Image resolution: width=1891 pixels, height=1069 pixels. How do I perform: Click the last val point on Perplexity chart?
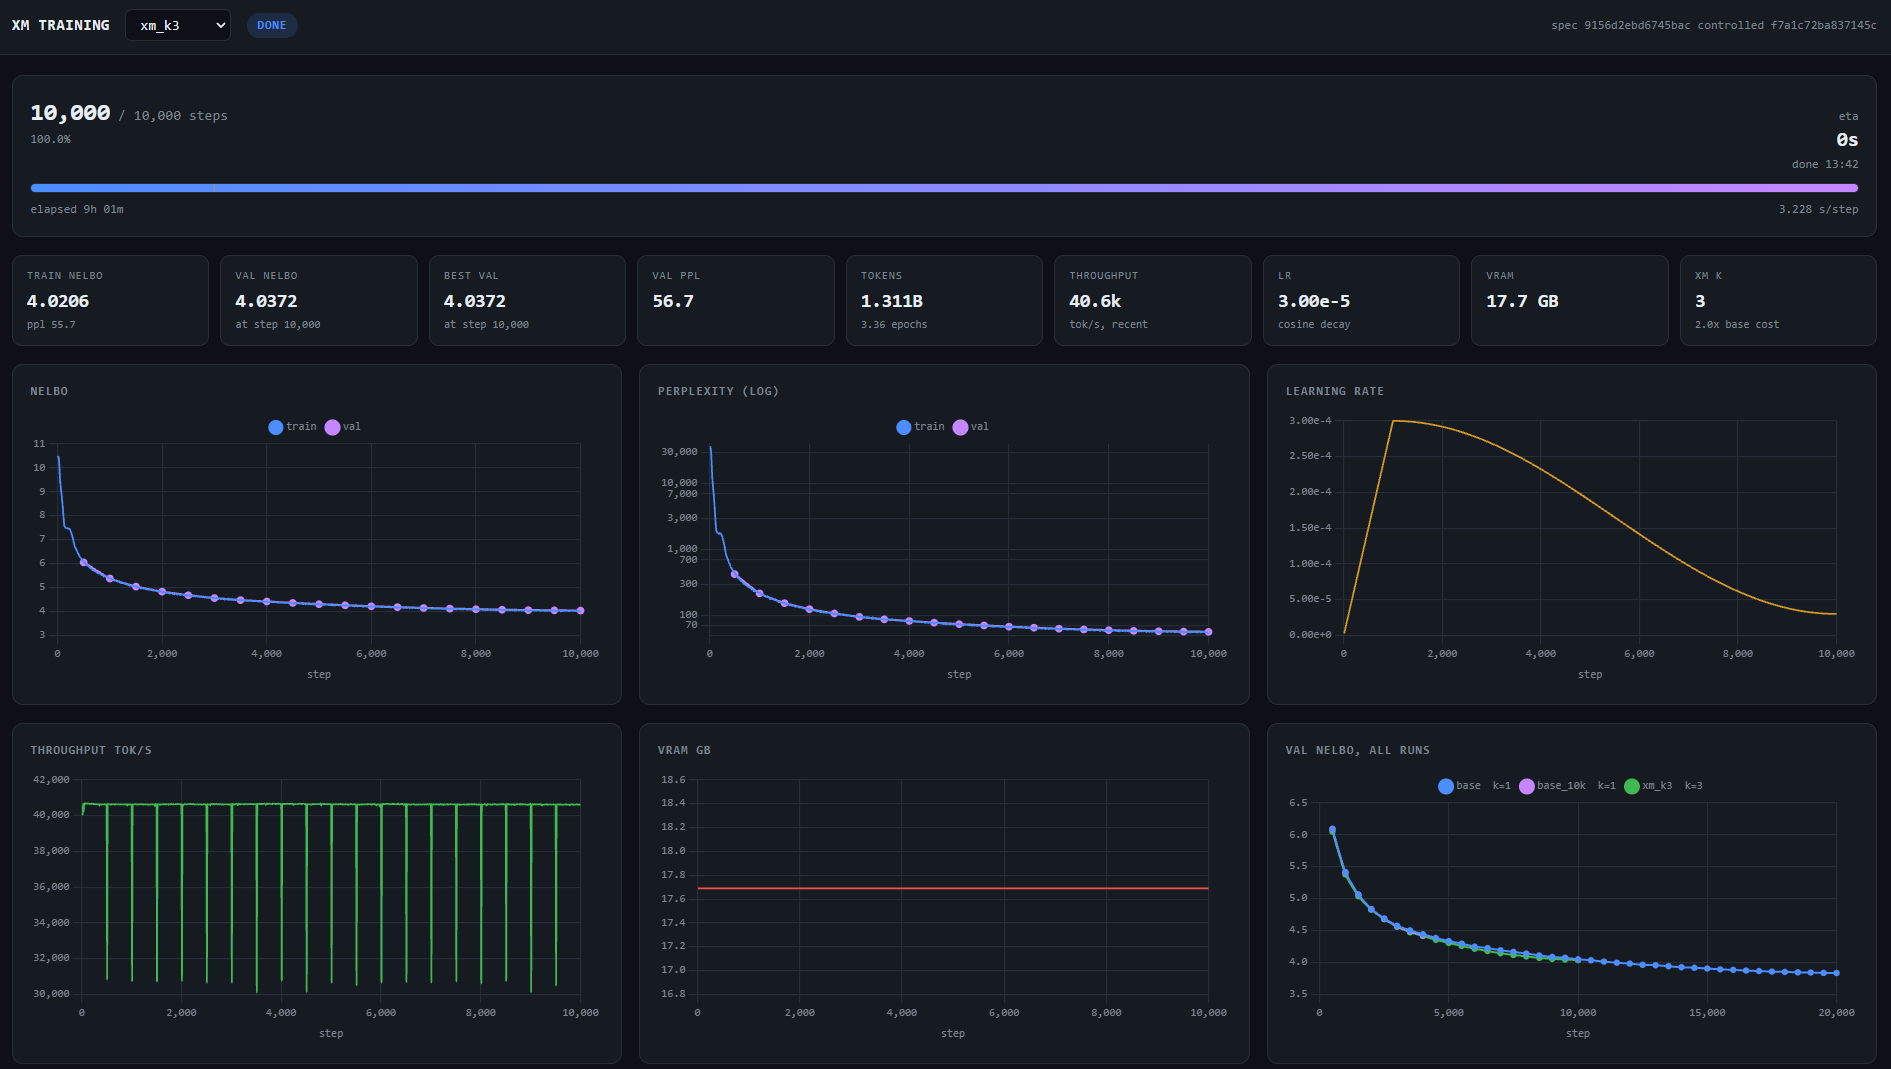(x=1208, y=632)
